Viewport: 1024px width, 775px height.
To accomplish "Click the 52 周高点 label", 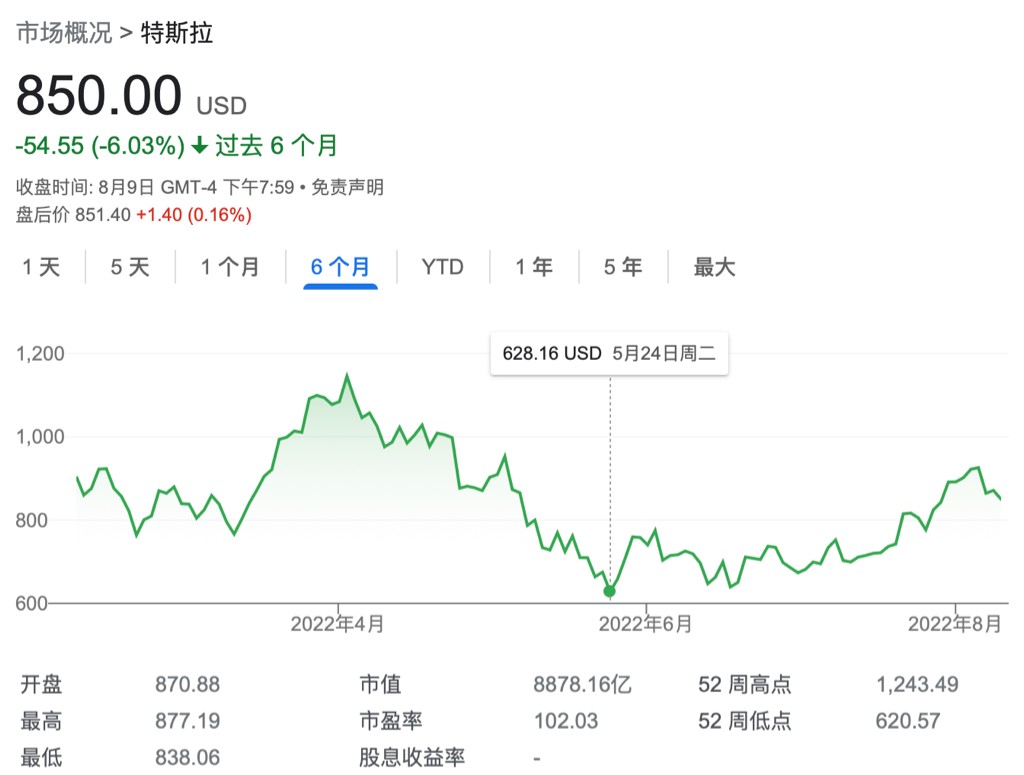I will (745, 685).
